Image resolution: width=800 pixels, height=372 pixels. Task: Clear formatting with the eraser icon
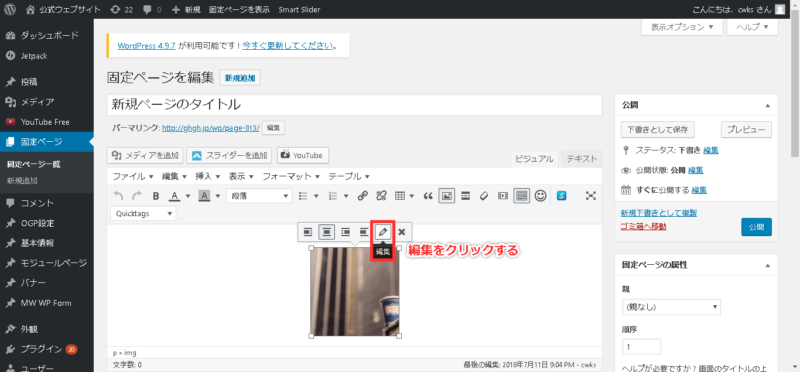(x=484, y=195)
